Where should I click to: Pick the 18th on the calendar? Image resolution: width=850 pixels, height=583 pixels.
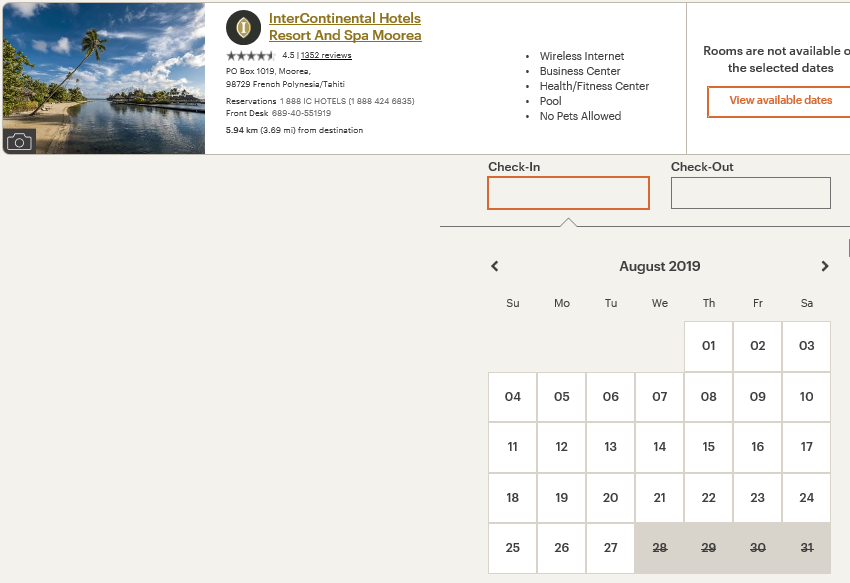pos(513,498)
